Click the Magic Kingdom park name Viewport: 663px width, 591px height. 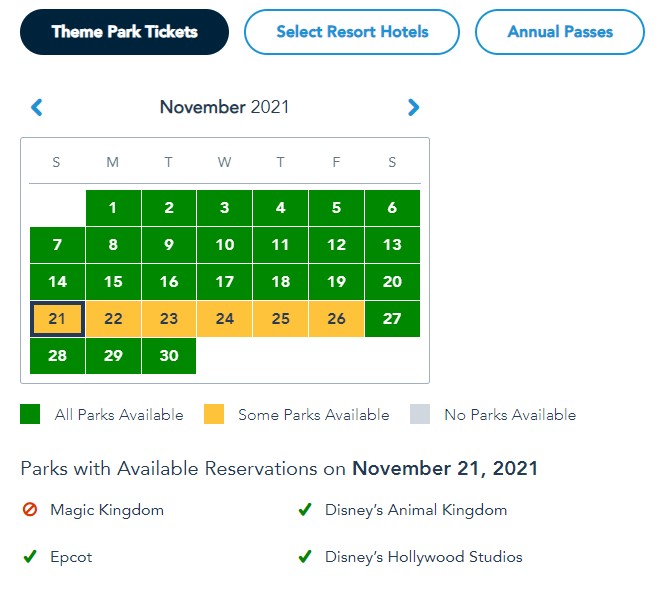pos(107,510)
